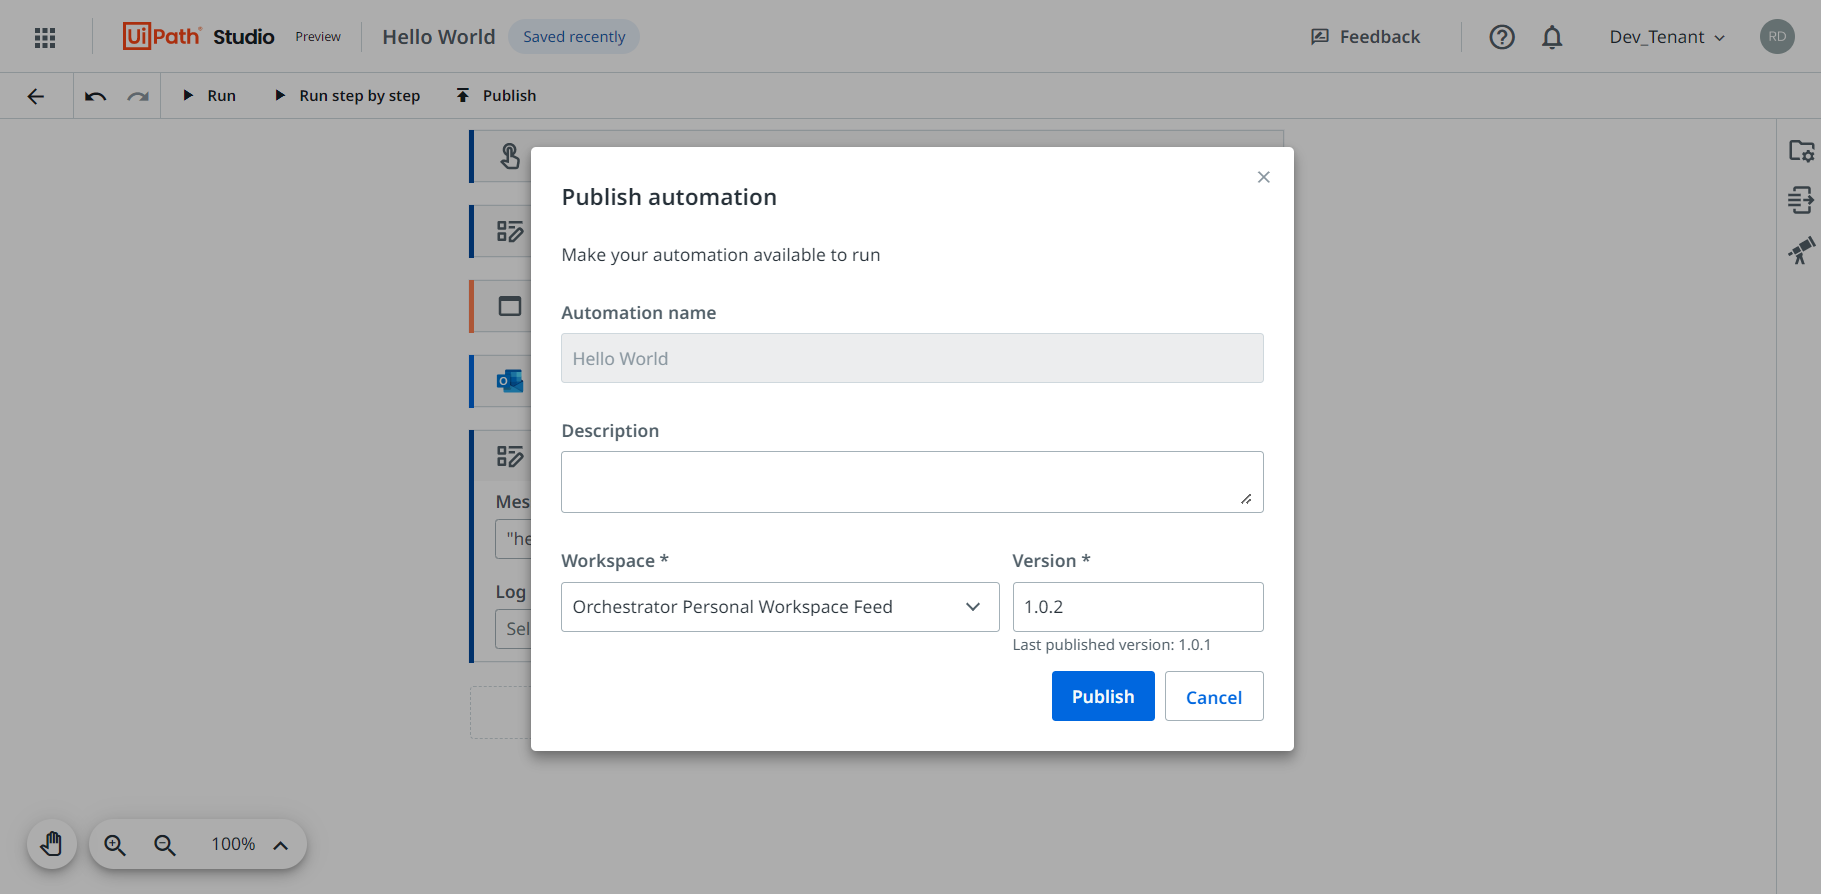Undo the last action
This screenshot has width=1821, height=894.
coord(96,96)
